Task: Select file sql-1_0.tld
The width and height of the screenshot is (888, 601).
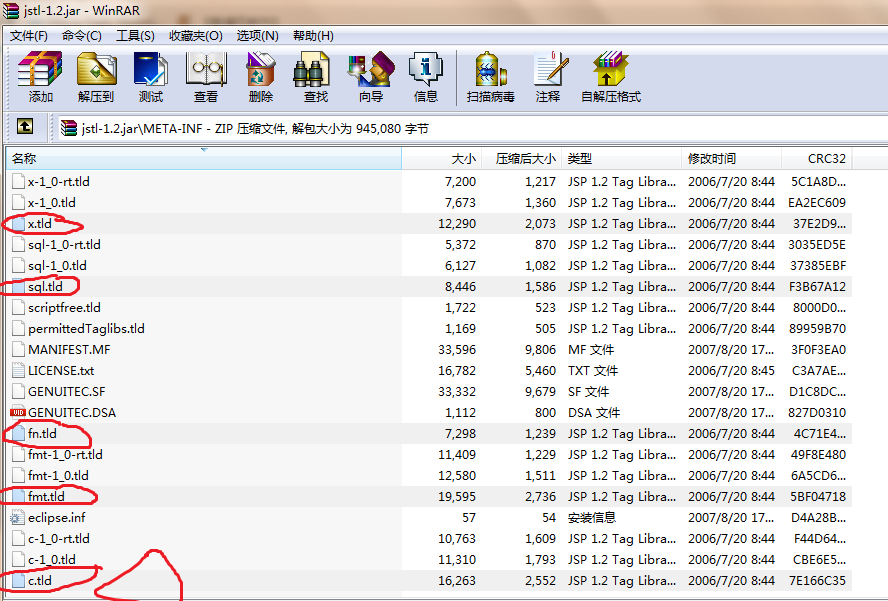Action: (x=57, y=266)
